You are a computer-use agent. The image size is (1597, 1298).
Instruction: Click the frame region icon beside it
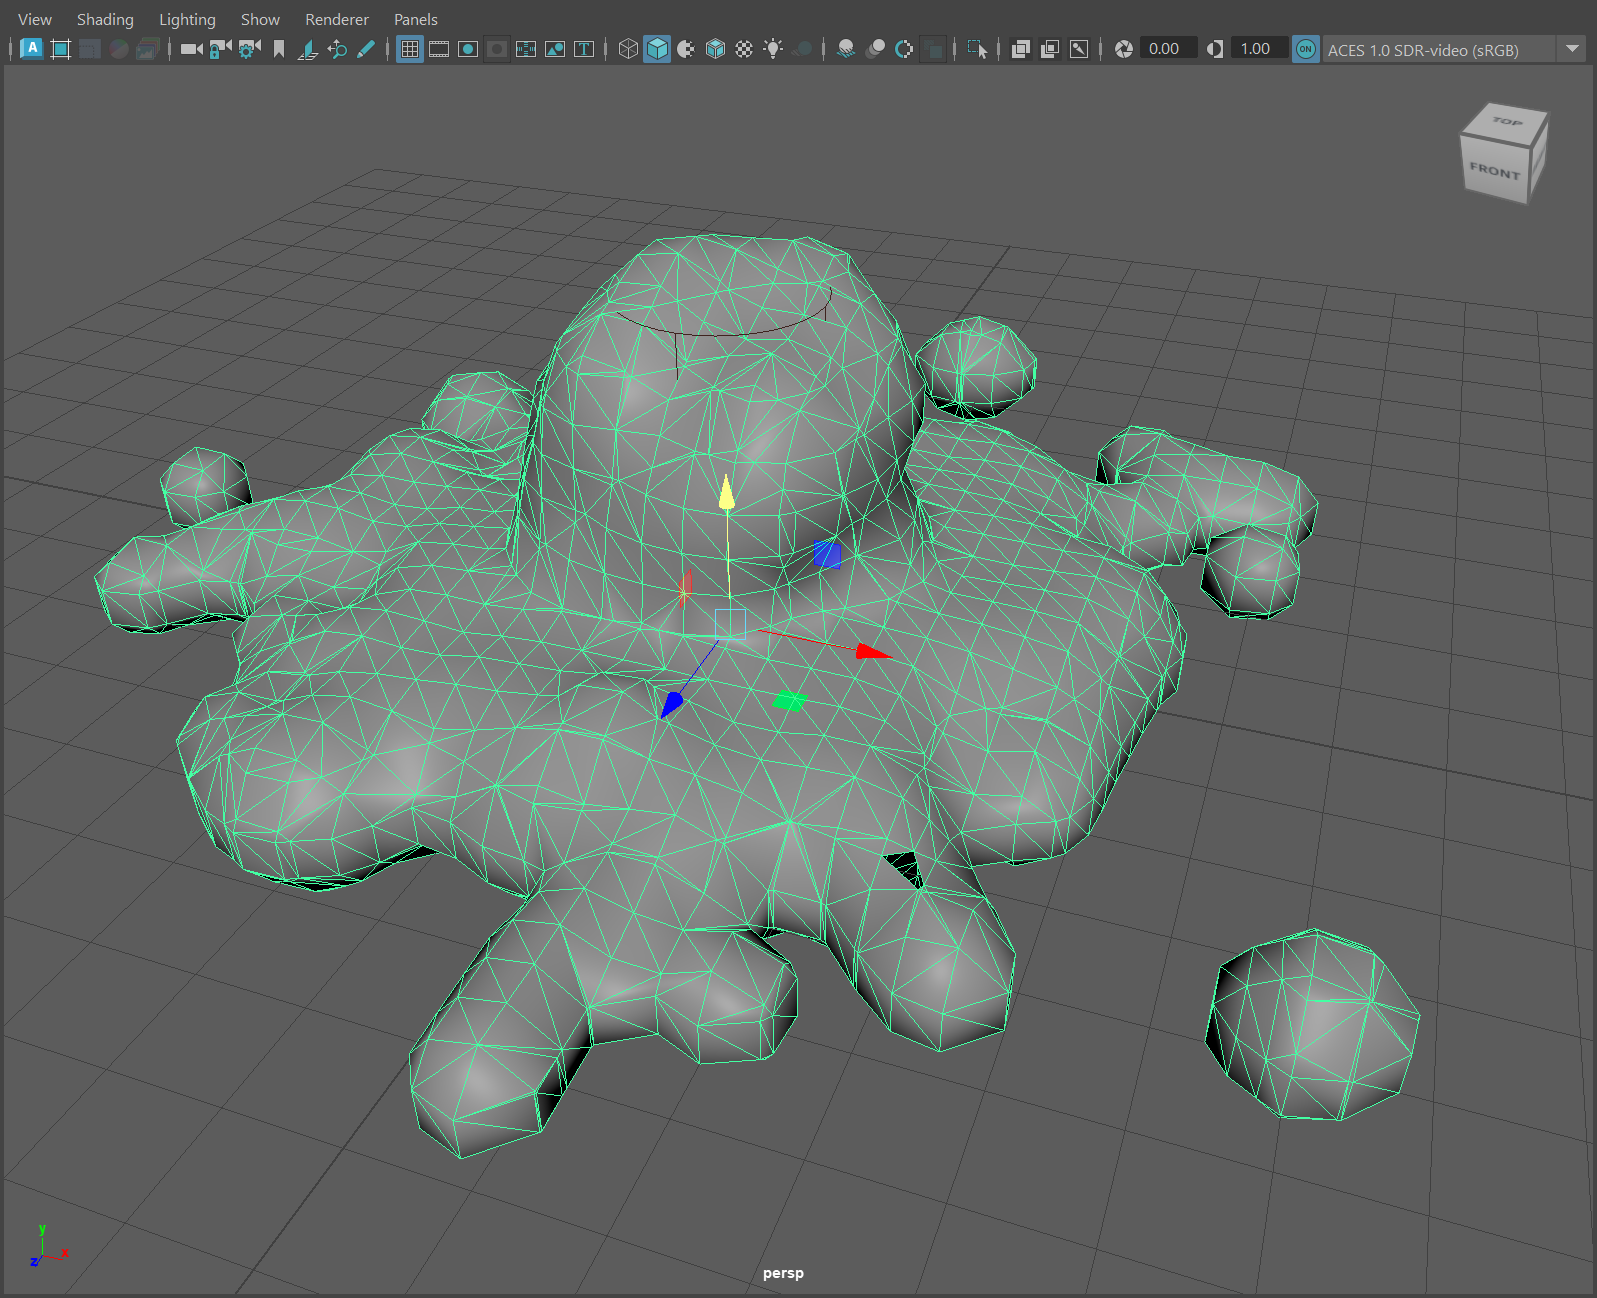[61, 49]
